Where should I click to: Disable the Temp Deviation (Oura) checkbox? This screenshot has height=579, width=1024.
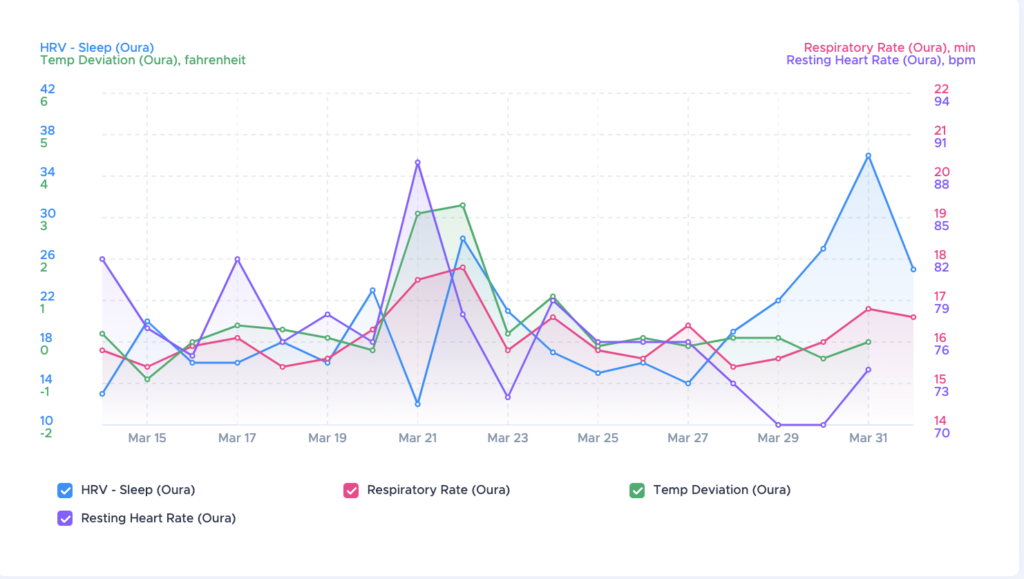637,490
